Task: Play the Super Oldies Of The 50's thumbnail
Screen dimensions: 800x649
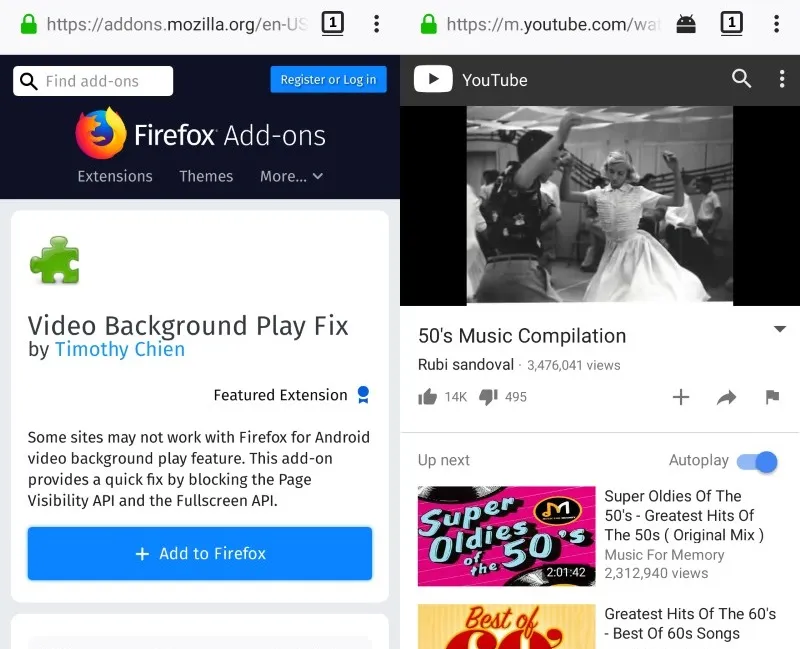Action: pos(506,537)
